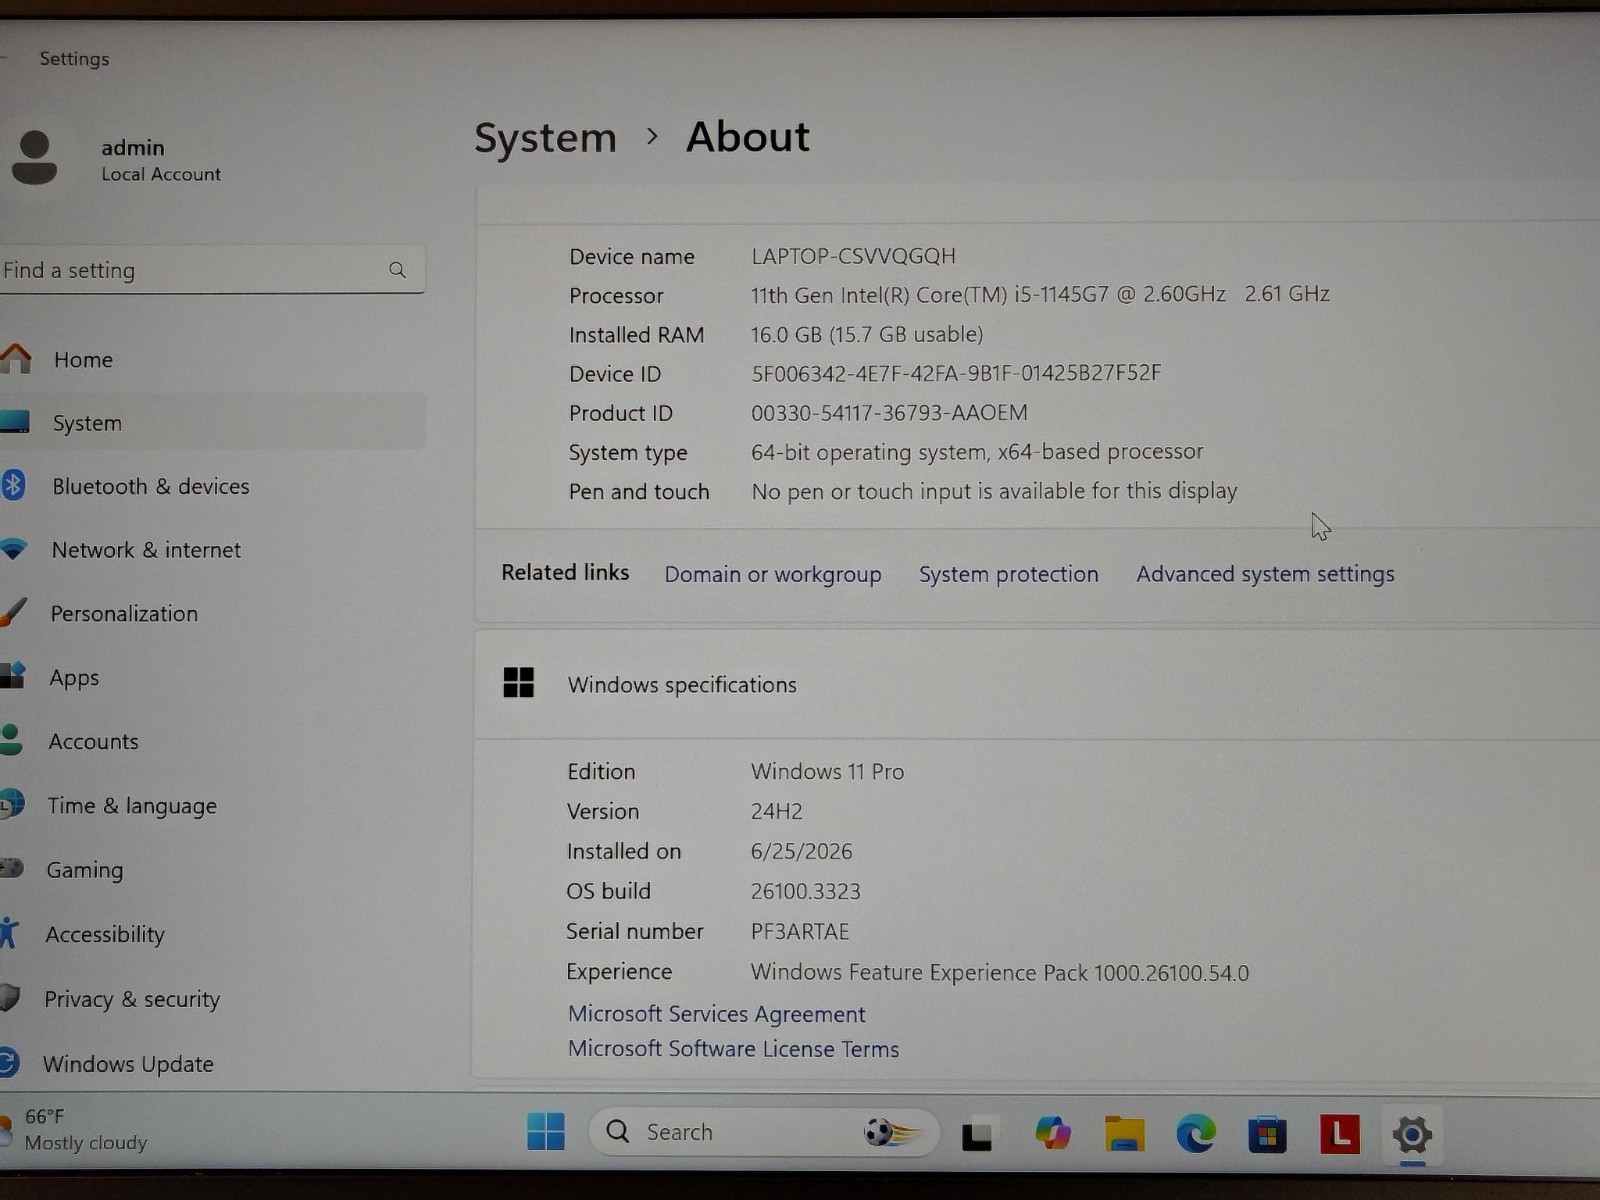This screenshot has height=1200, width=1600.
Task: Click the Settings gear taskbar icon
Action: pyautogui.click(x=1412, y=1135)
